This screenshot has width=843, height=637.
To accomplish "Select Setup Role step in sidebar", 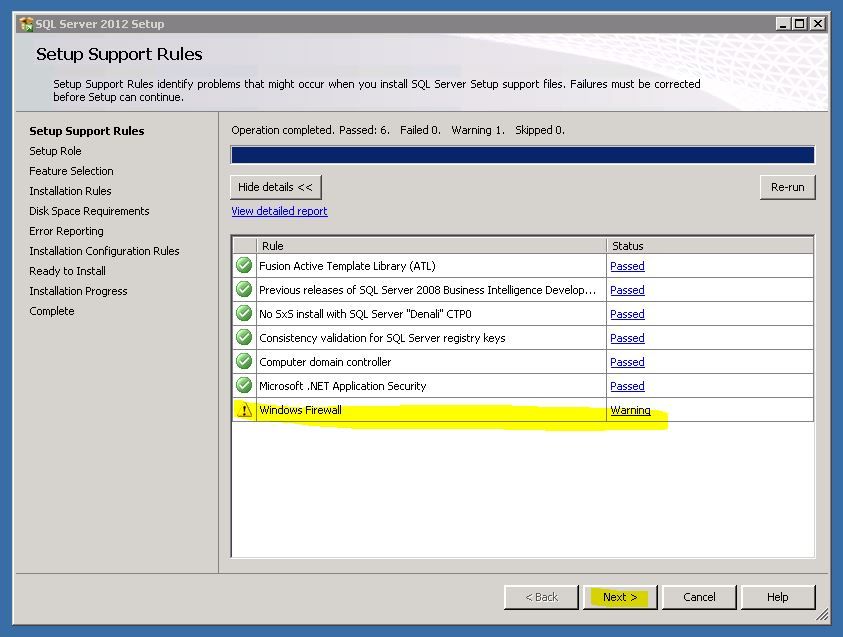I will 55,151.
